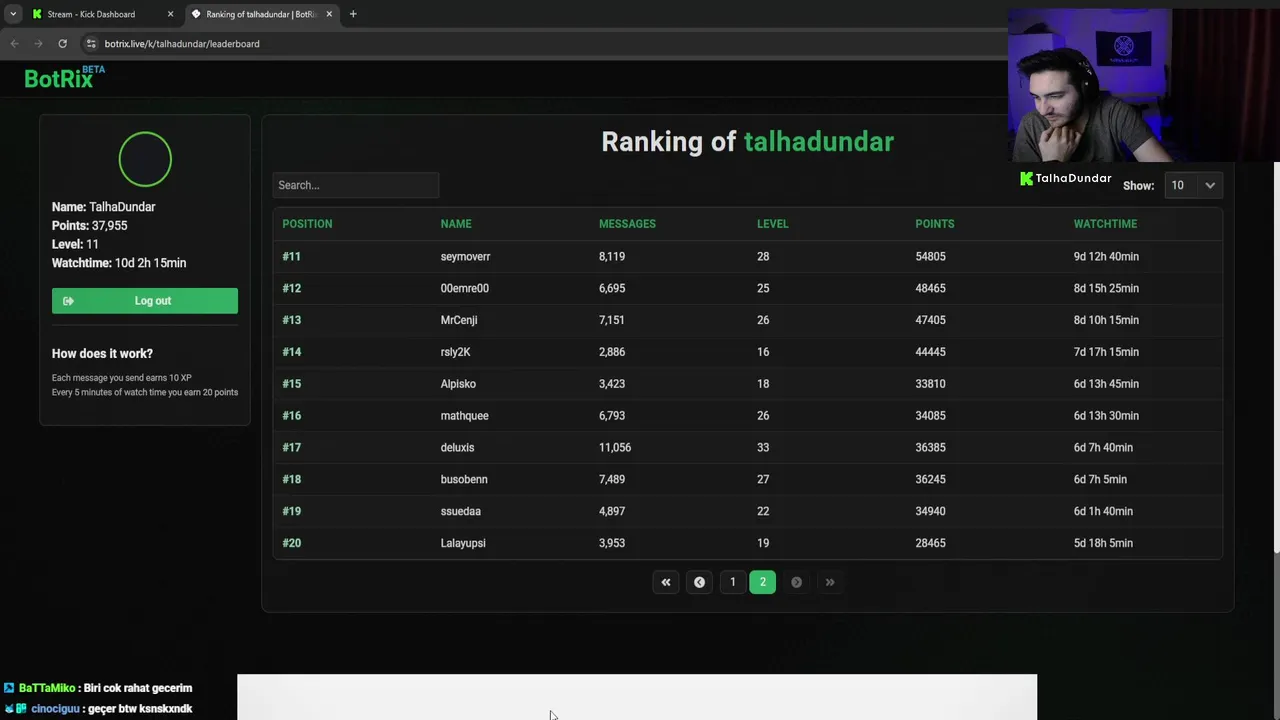Click NAME column header
The image size is (1280, 720).
456,224
